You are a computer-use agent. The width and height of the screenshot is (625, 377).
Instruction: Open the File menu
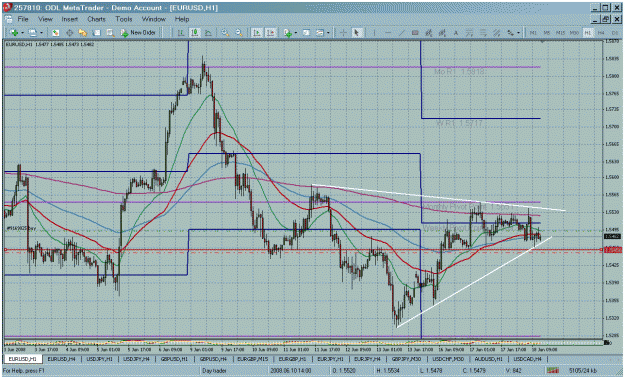click(23, 19)
